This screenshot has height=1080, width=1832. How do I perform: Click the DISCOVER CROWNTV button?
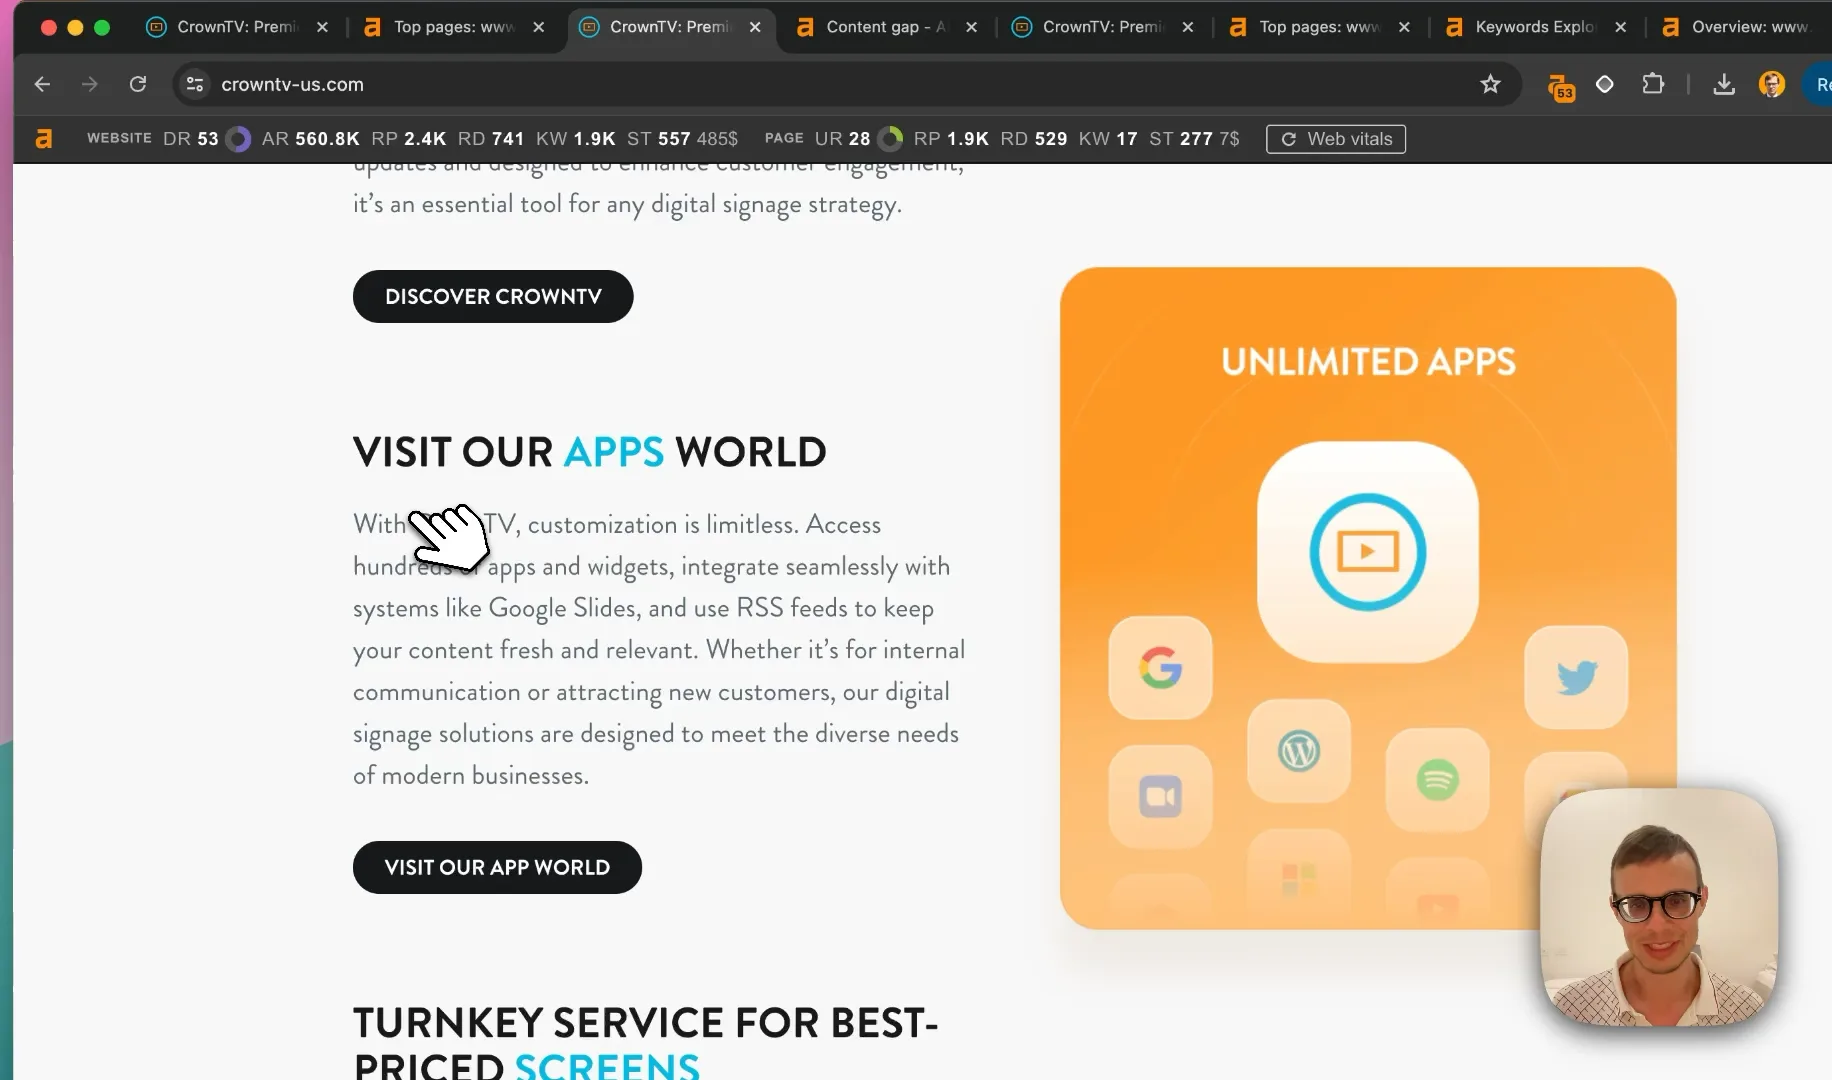[493, 296]
